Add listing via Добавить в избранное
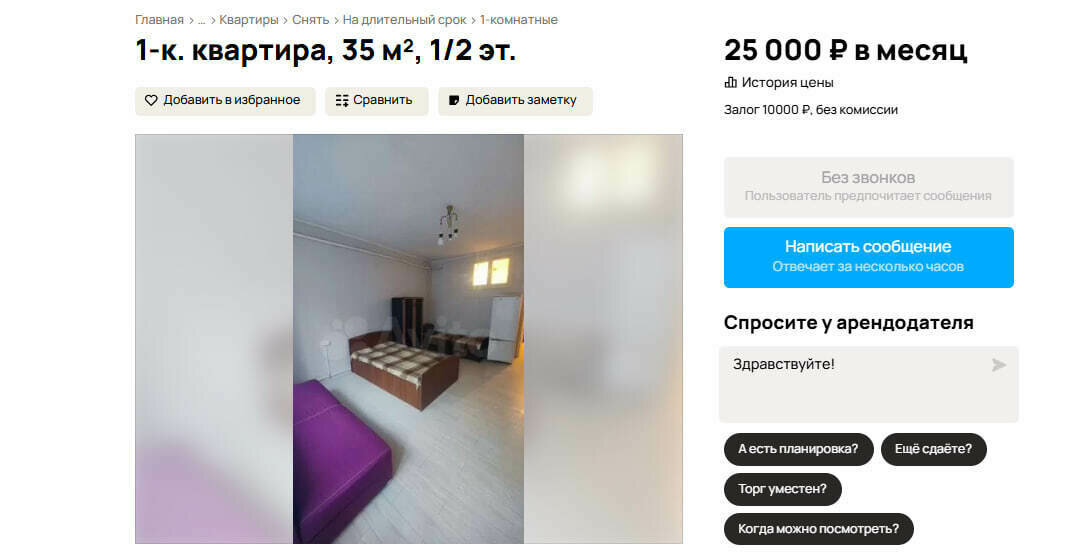 (225, 101)
